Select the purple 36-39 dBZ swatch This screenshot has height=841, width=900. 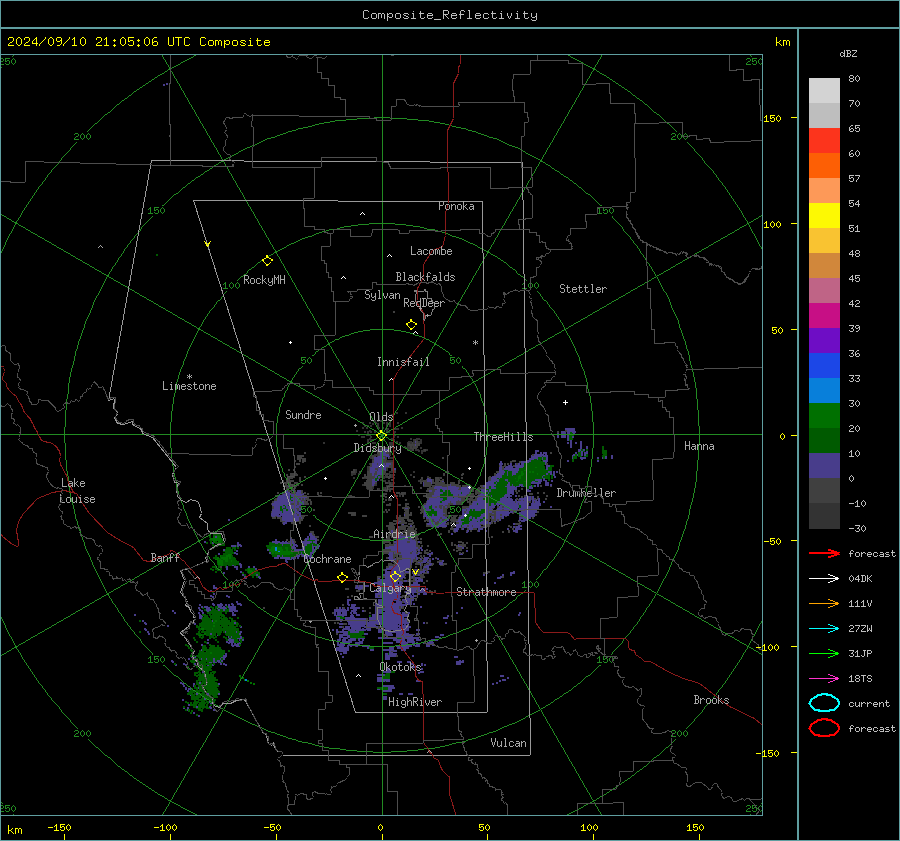coord(824,340)
